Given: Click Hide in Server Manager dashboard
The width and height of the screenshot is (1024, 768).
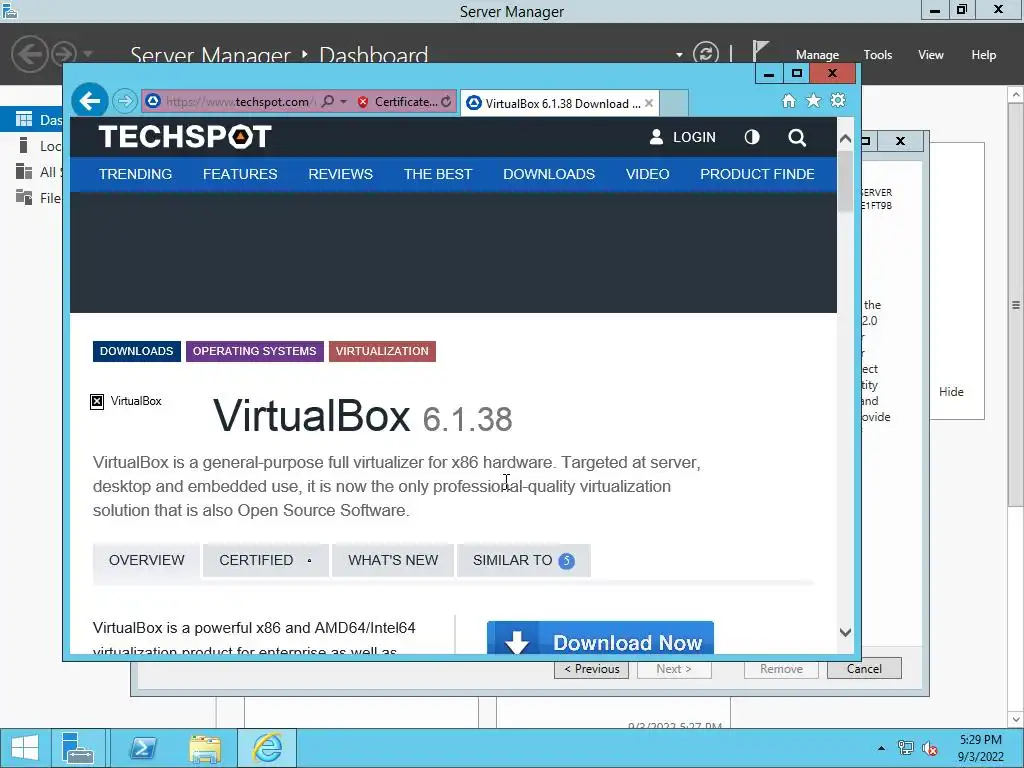Looking at the screenshot, I should point(951,392).
